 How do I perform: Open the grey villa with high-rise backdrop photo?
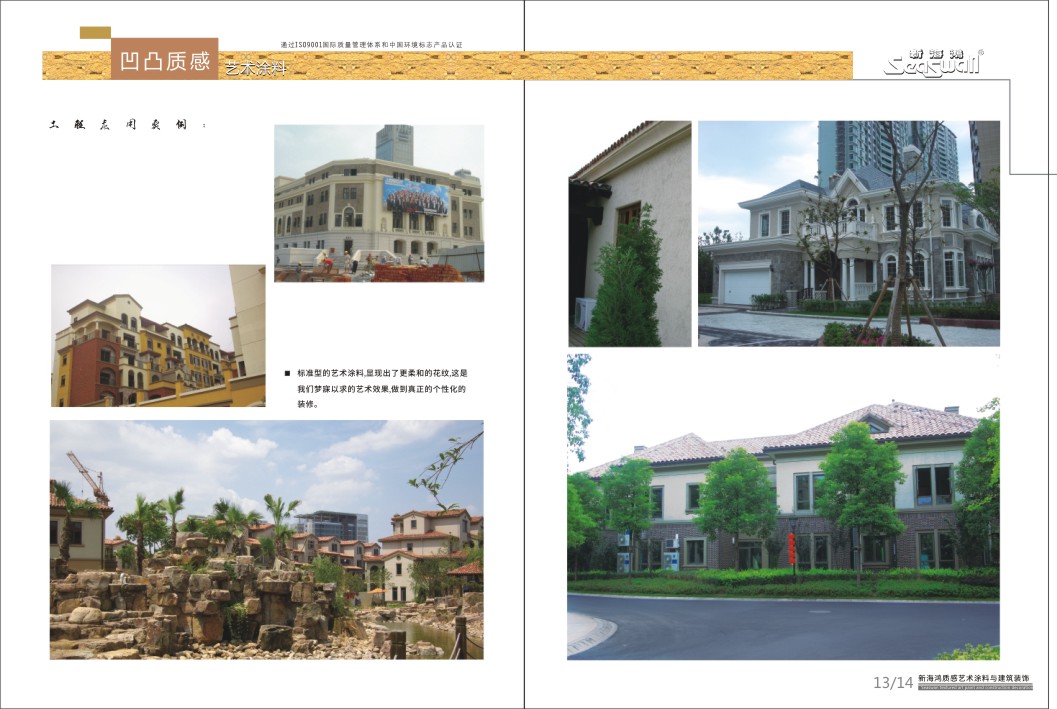tap(848, 233)
